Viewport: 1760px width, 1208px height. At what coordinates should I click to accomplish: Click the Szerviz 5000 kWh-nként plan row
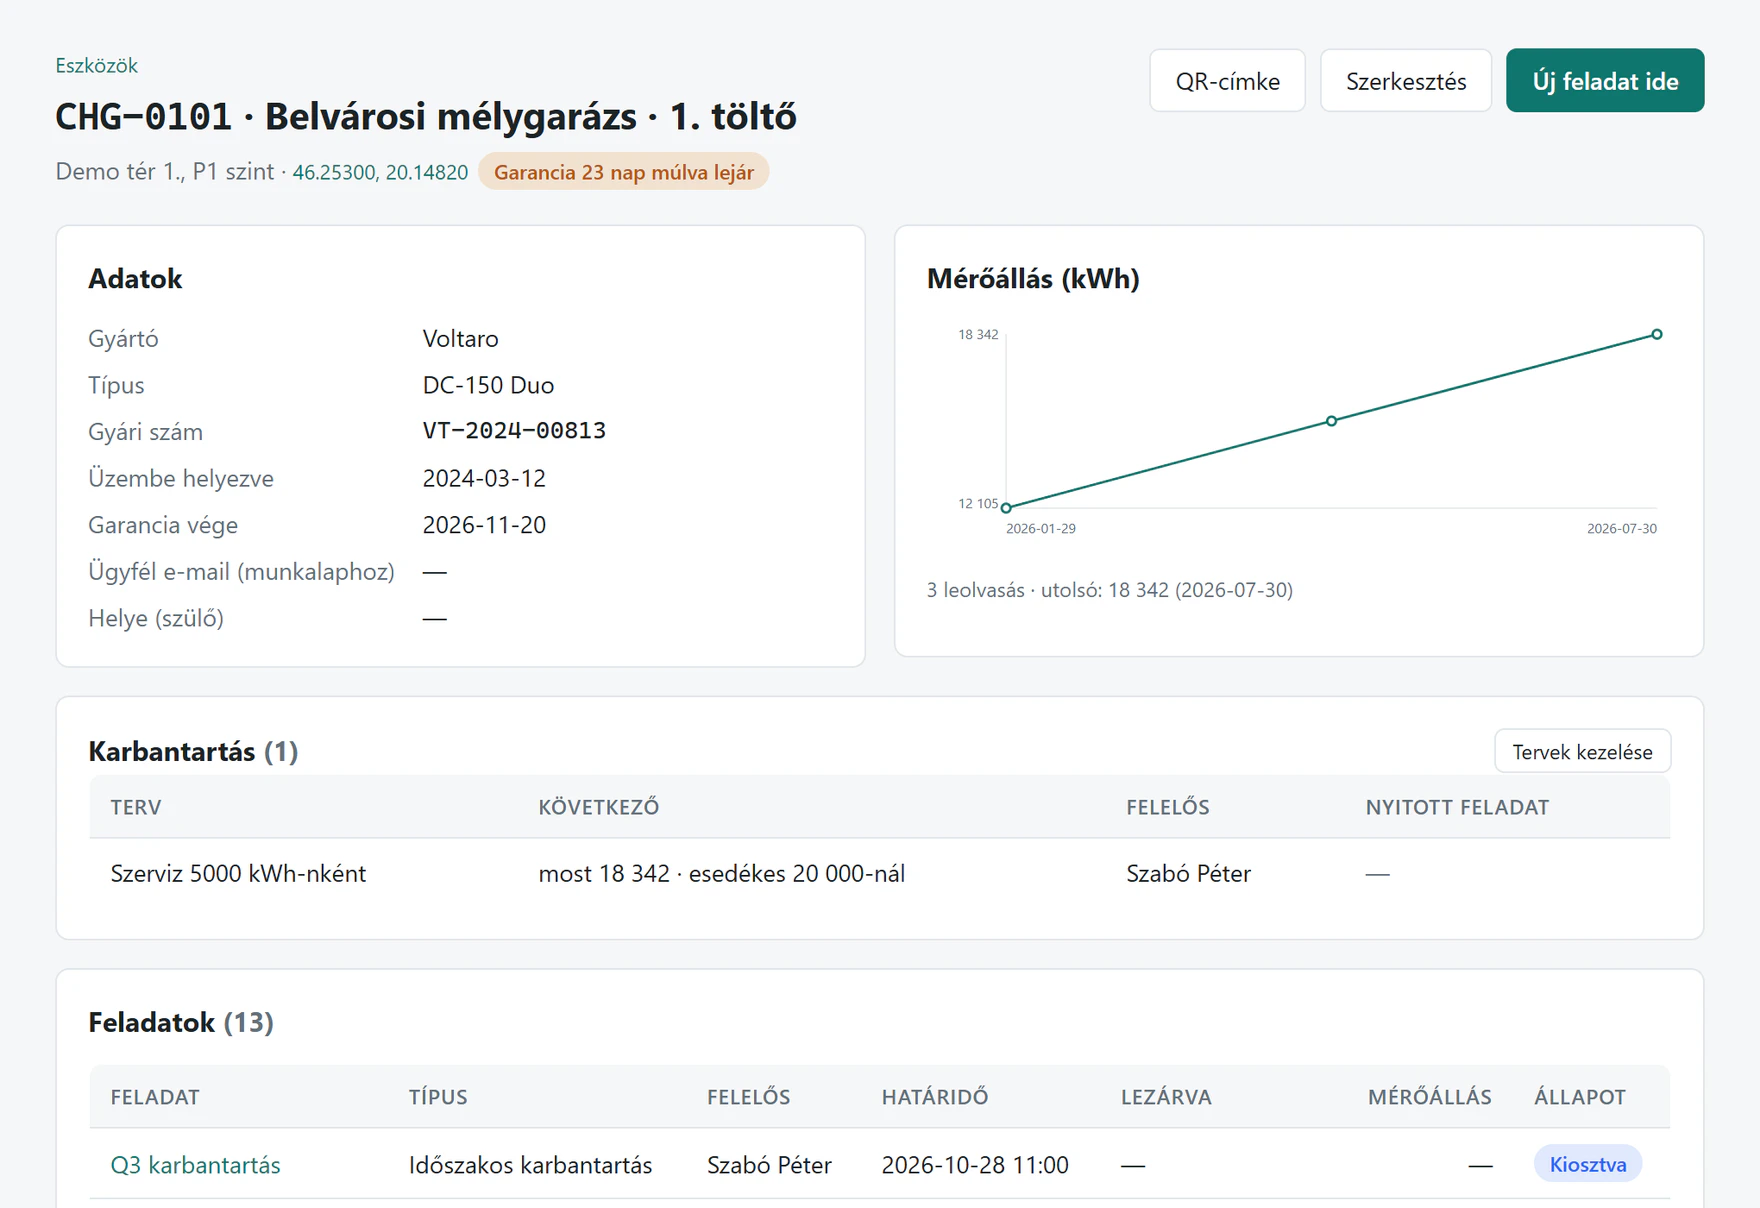879,873
